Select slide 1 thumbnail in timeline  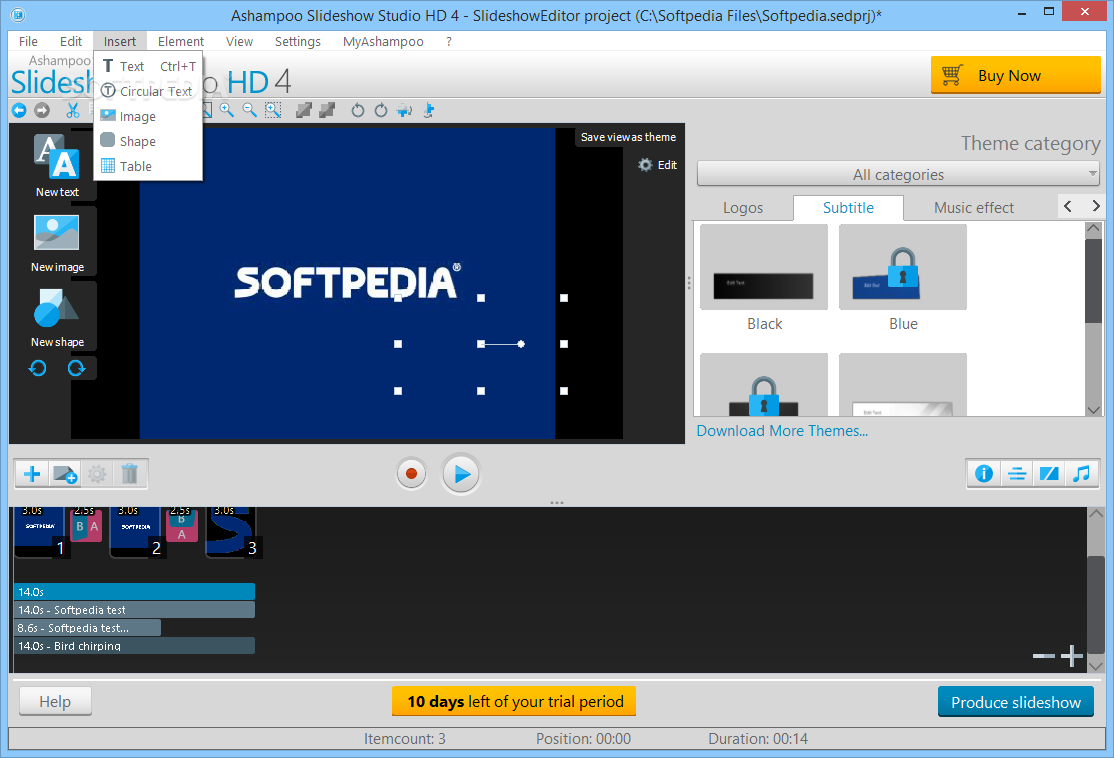41,532
